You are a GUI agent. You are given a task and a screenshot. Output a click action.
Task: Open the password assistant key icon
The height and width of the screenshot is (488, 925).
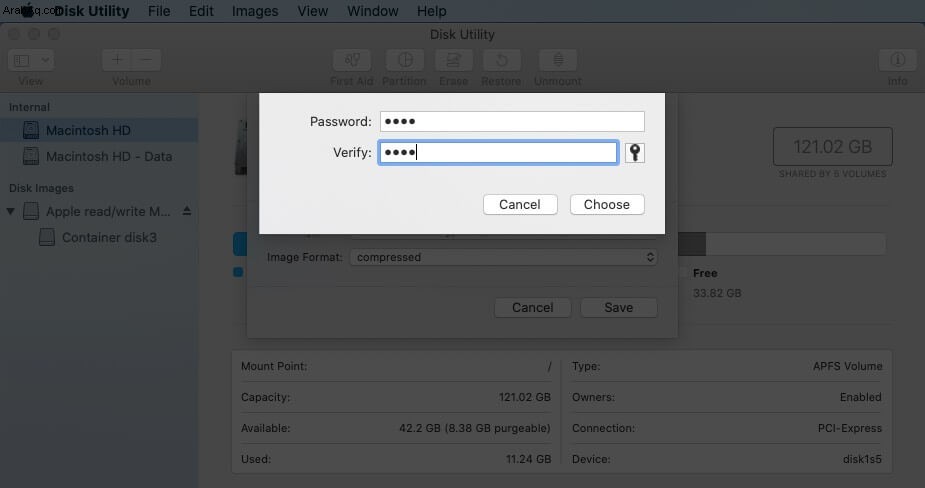click(635, 153)
